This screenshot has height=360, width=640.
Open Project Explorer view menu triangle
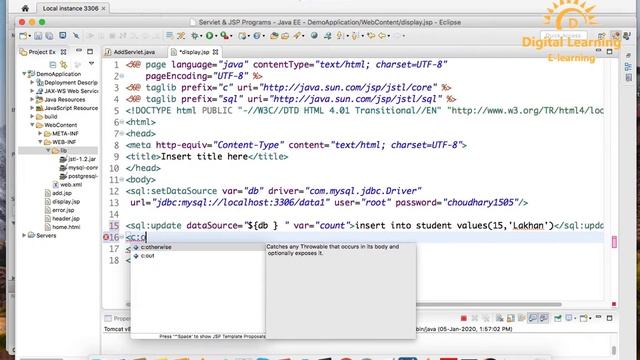tap(91, 64)
